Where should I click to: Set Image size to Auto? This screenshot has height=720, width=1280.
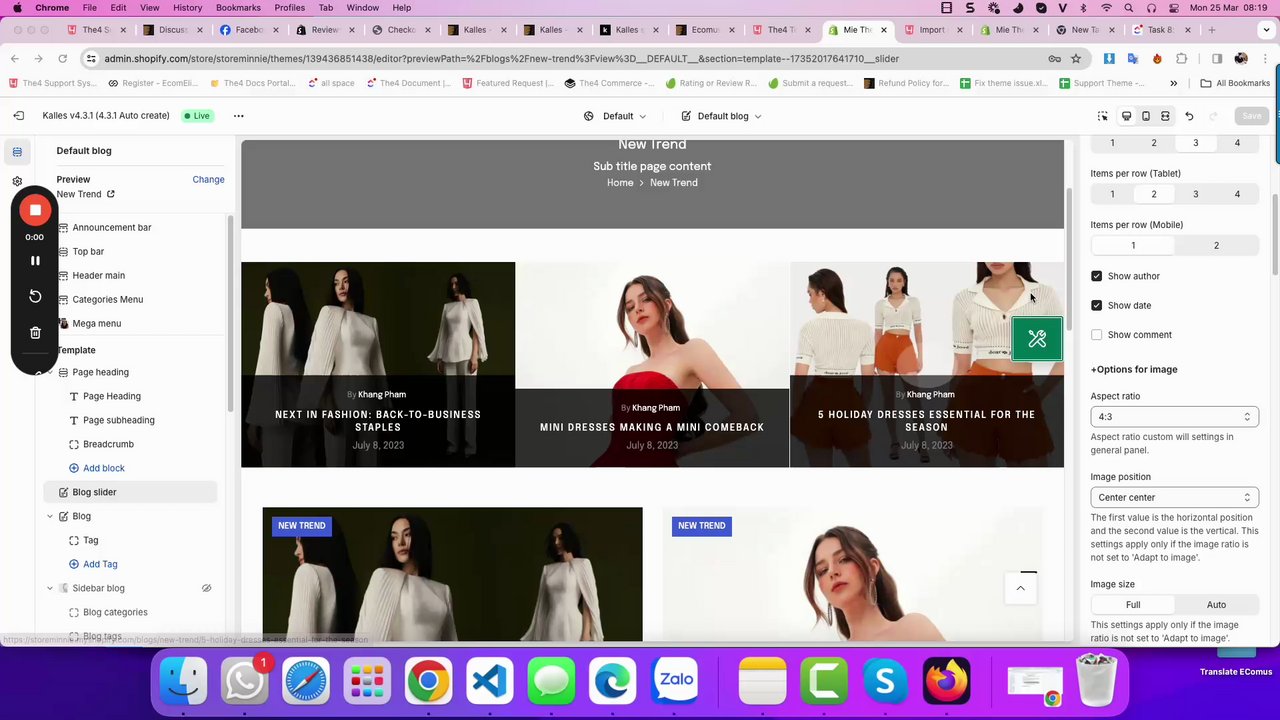[x=1216, y=605]
